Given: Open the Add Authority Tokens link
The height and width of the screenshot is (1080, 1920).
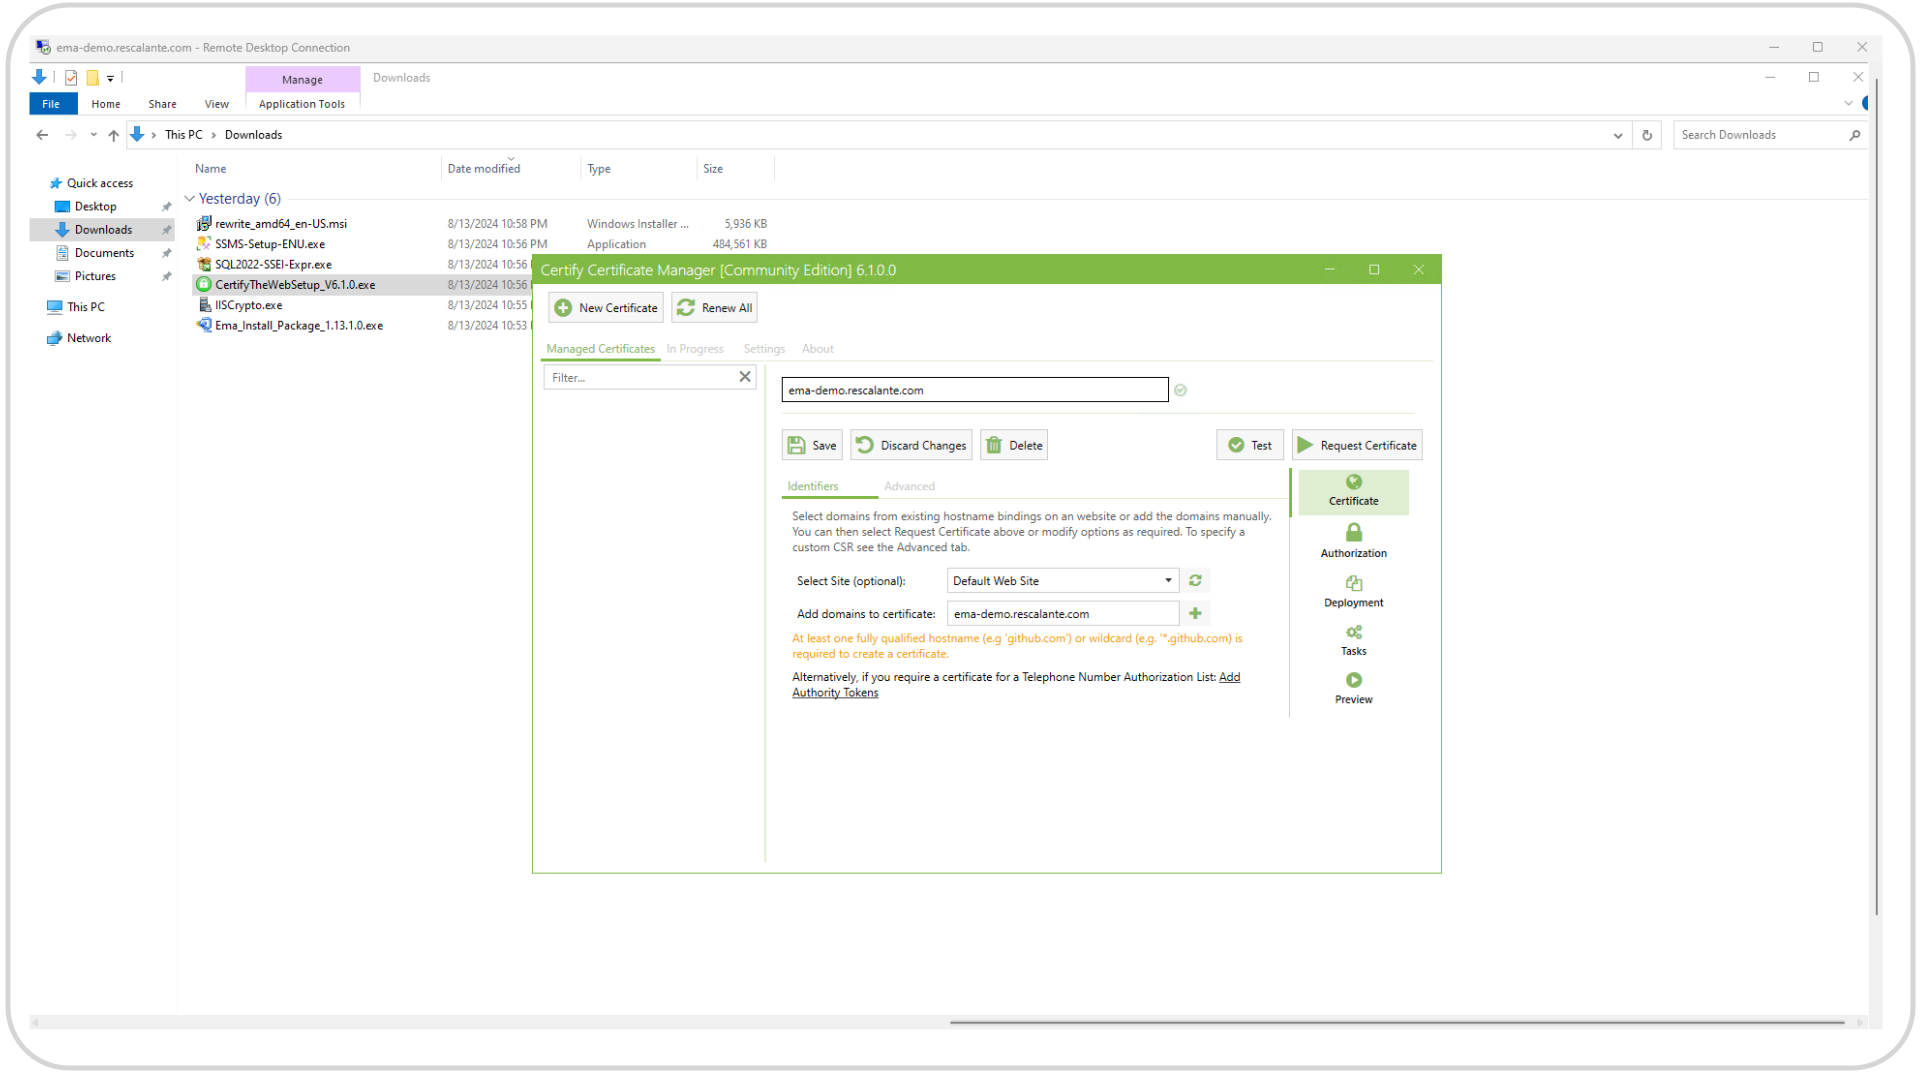Looking at the screenshot, I should (1016, 685).
